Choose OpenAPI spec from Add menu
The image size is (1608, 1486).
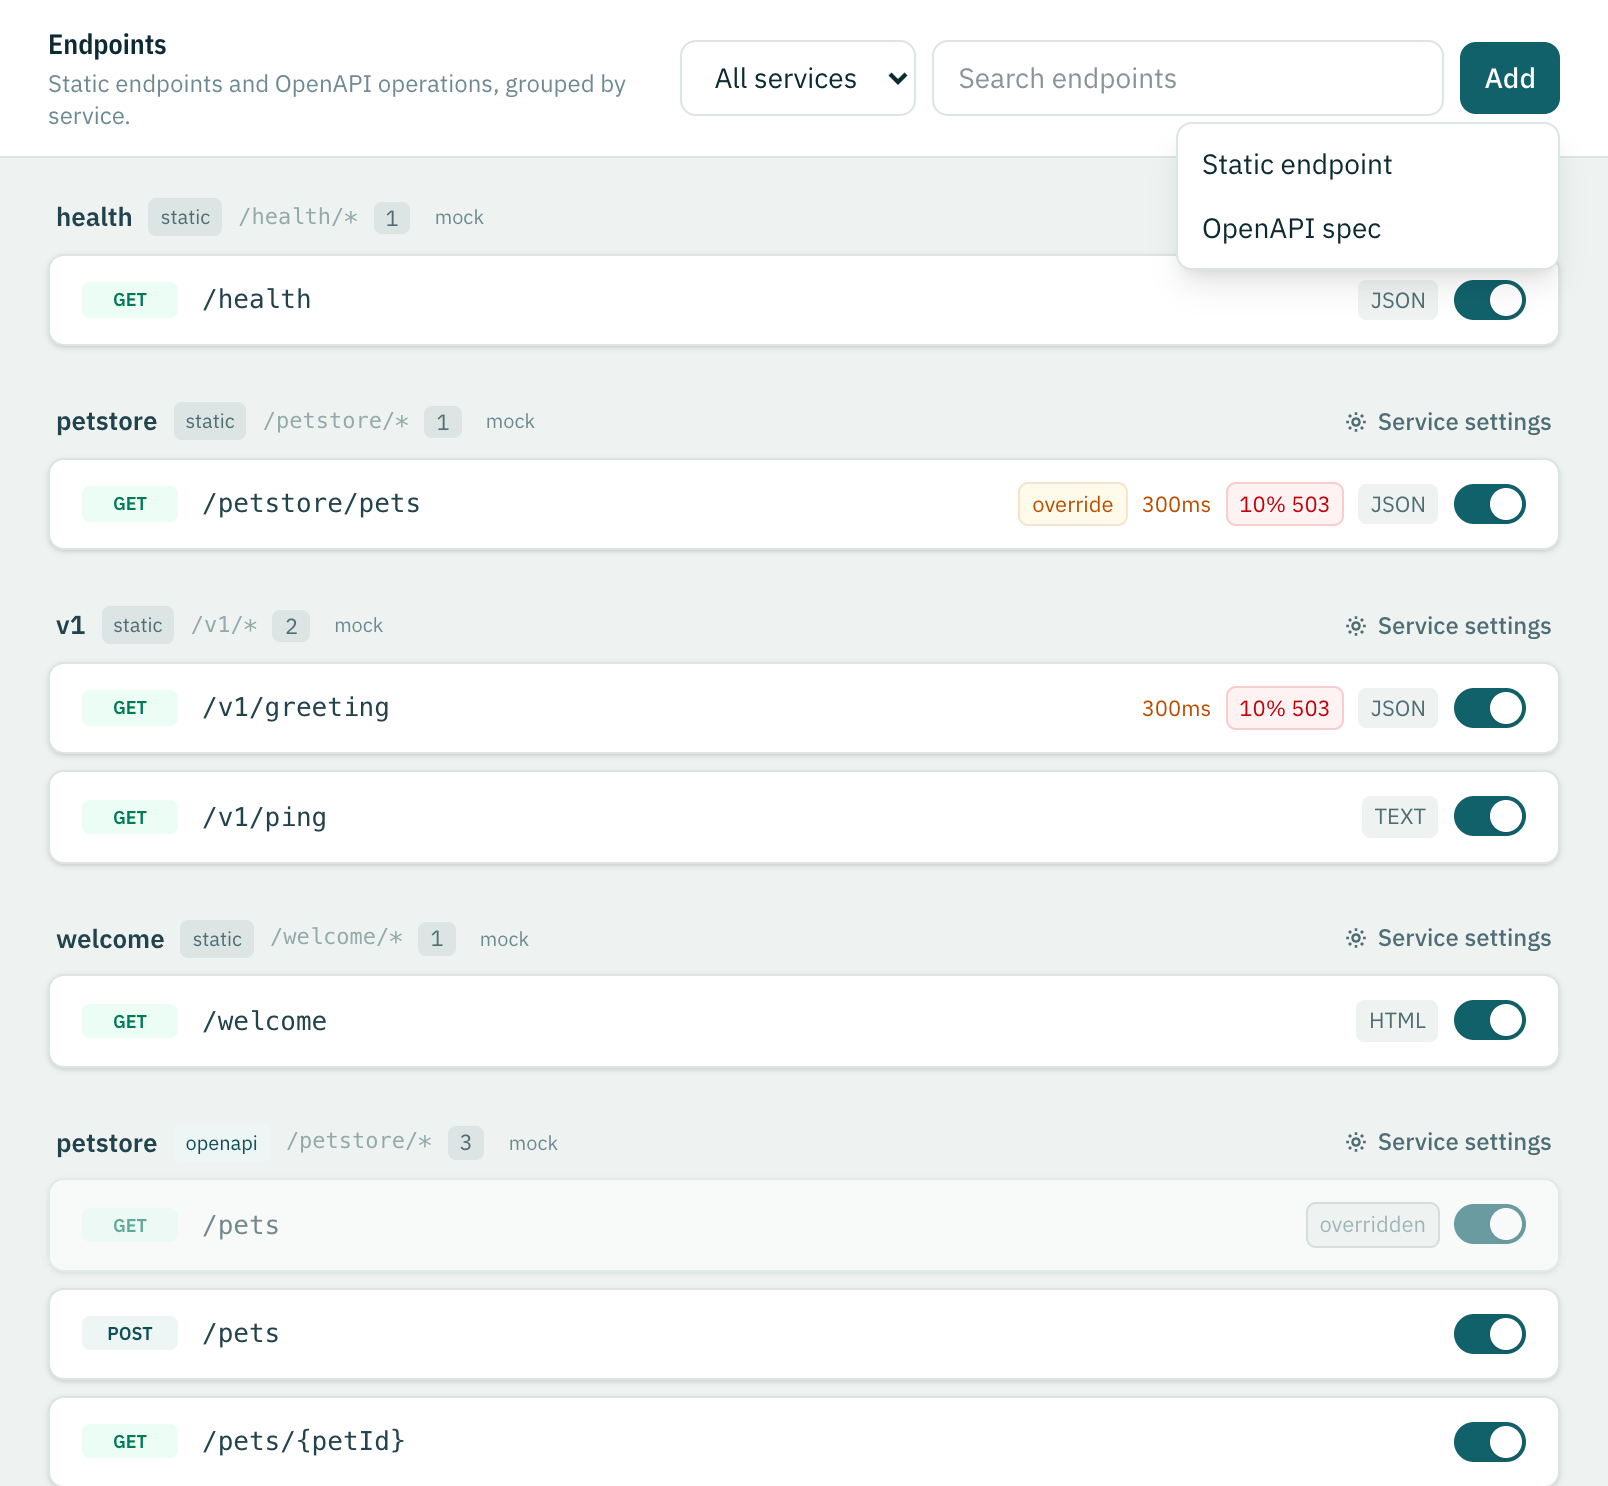coord(1368,228)
